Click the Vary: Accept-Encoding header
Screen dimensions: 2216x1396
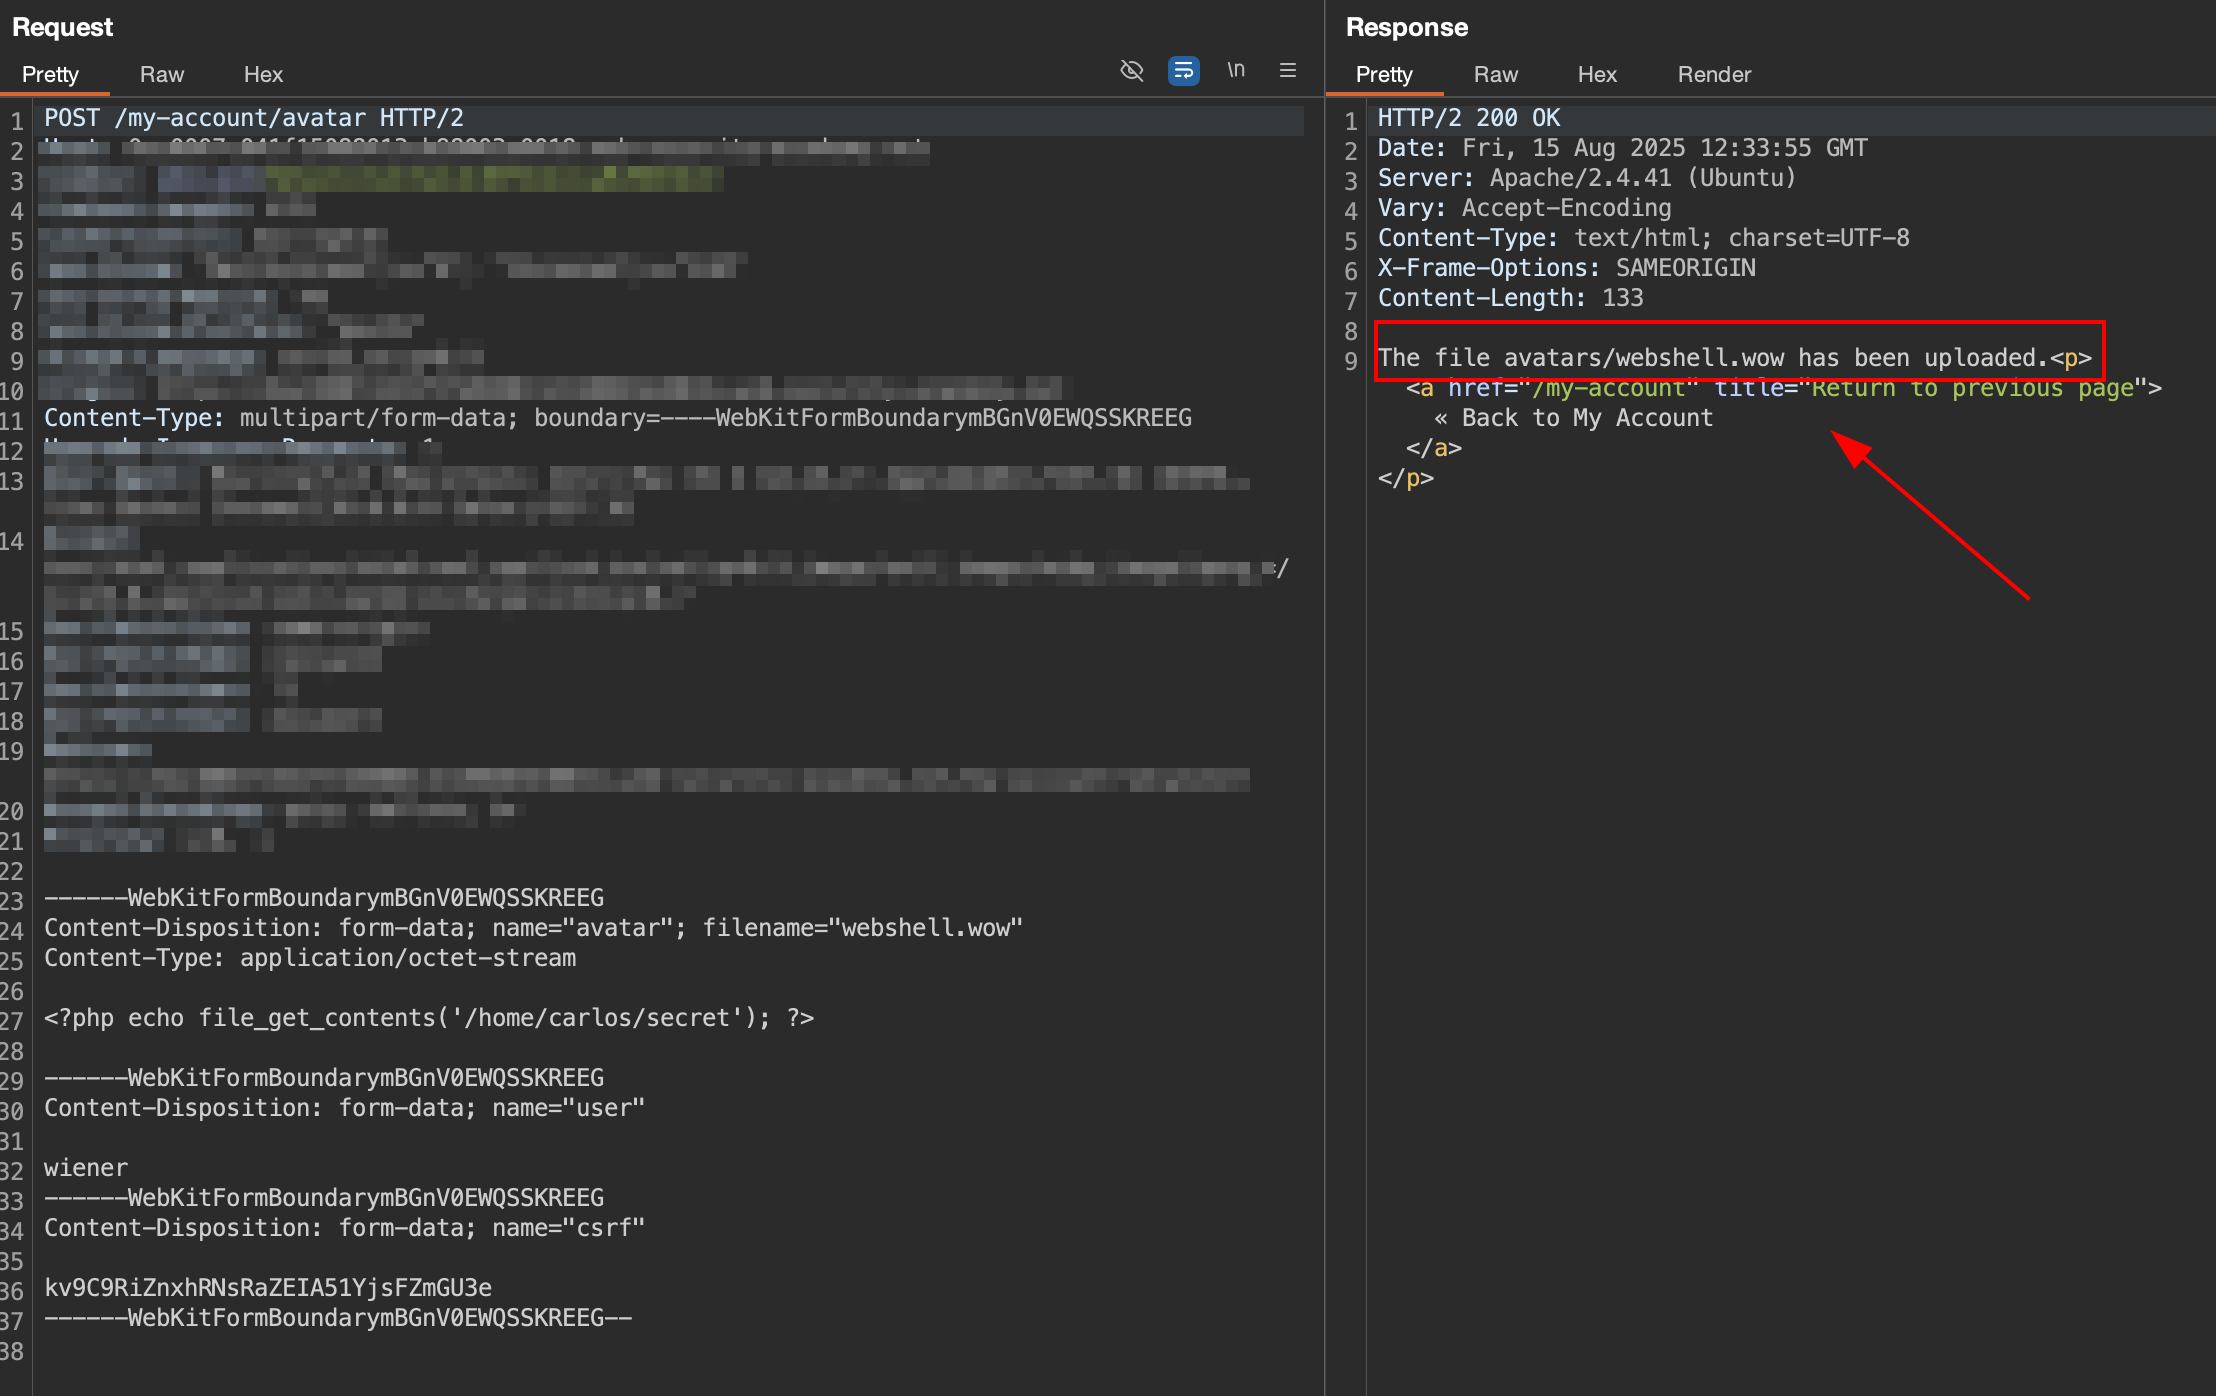tap(1525, 208)
